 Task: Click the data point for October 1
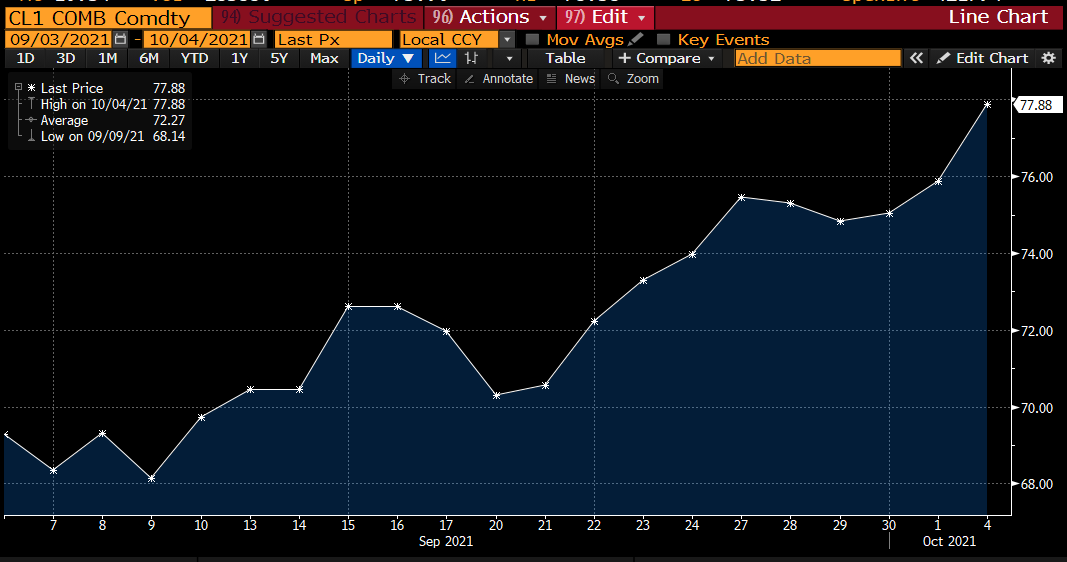click(x=938, y=182)
